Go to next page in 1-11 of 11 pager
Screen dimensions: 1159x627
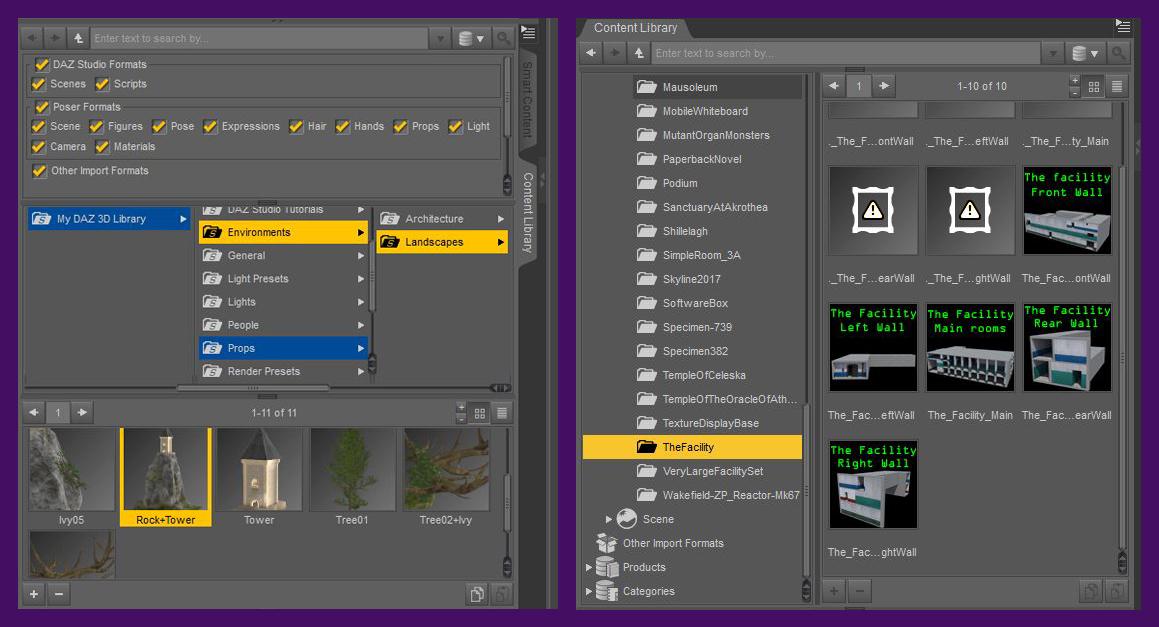point(82,413)
